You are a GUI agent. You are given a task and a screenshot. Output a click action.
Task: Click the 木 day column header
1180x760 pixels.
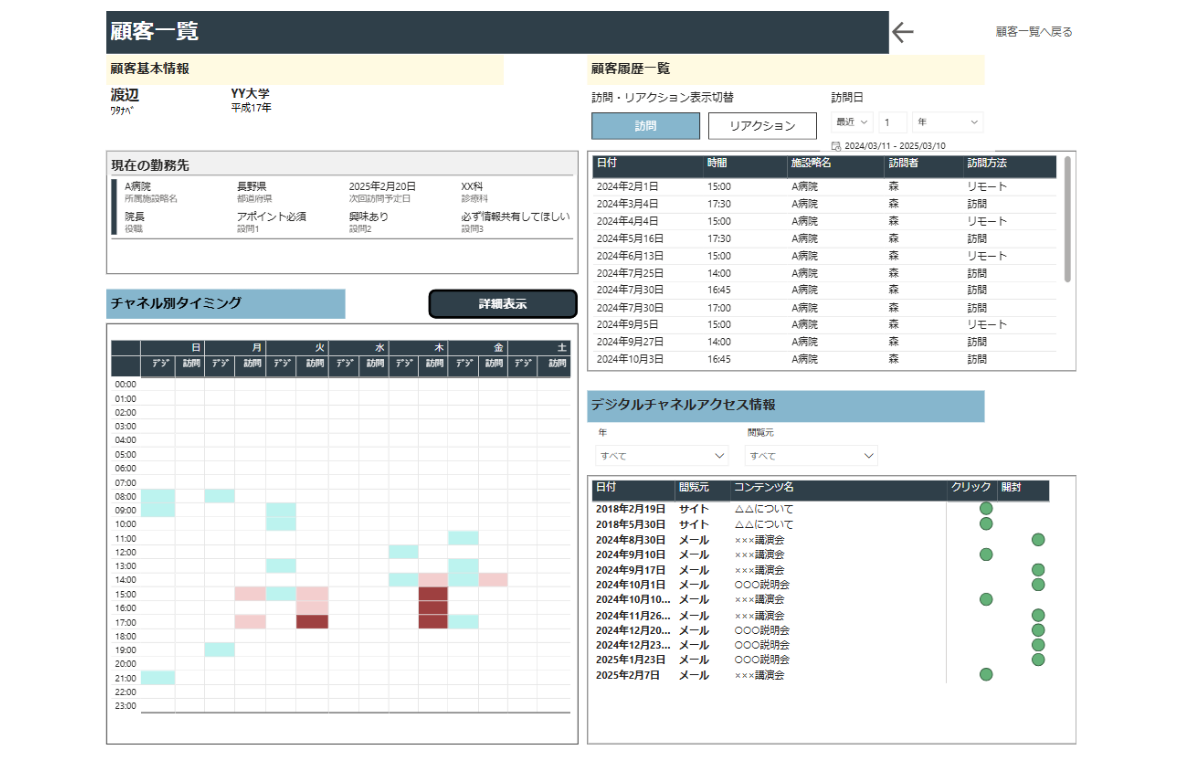pyautogui.click(x=418, y=348)
